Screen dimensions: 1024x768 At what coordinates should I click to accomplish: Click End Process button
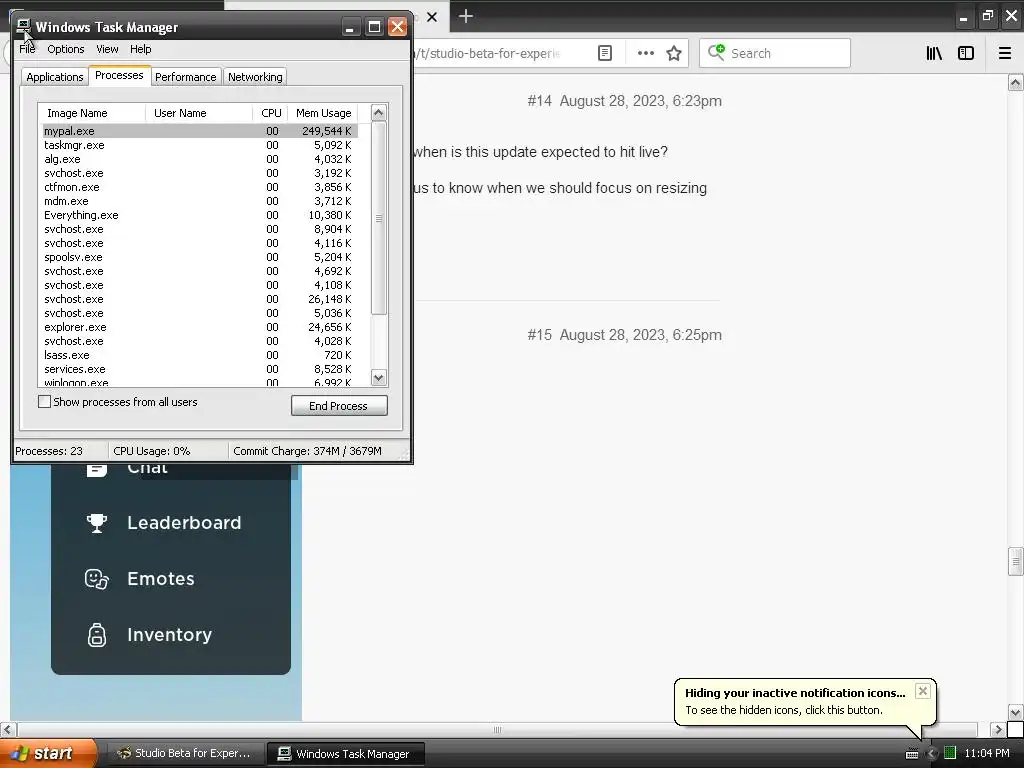pyautogui.click(x=339, y=406)
